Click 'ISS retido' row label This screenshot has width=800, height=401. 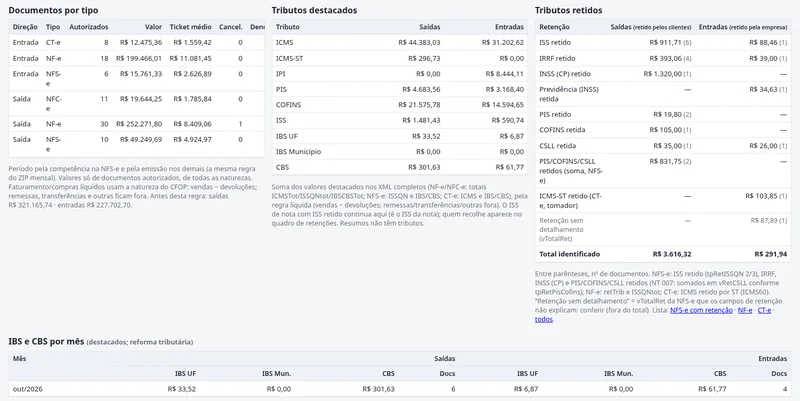(555, 42)
